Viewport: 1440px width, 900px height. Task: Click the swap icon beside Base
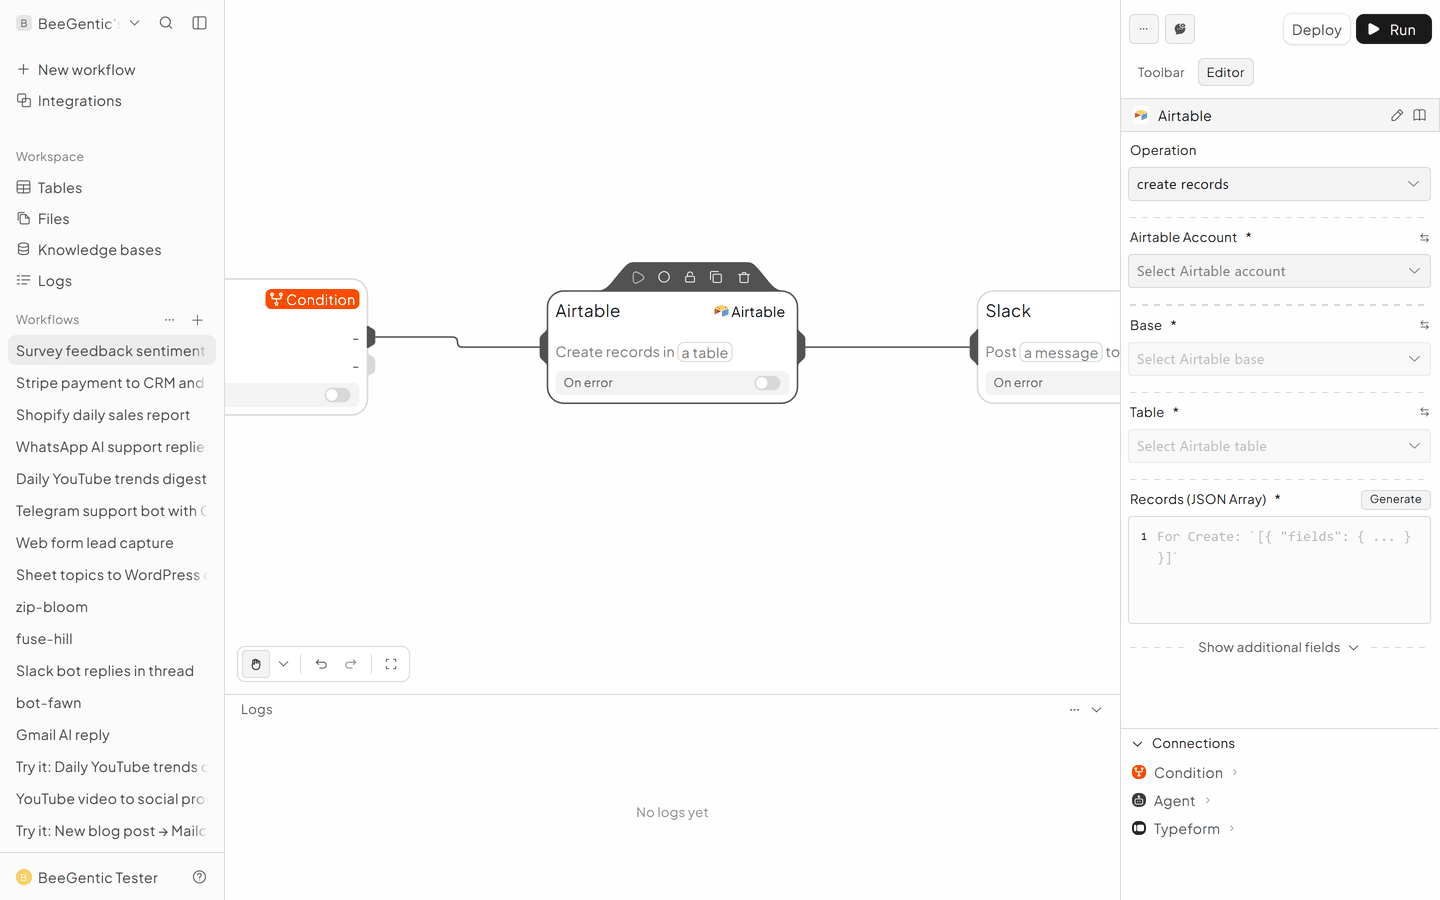click(x=1424, y=325)
